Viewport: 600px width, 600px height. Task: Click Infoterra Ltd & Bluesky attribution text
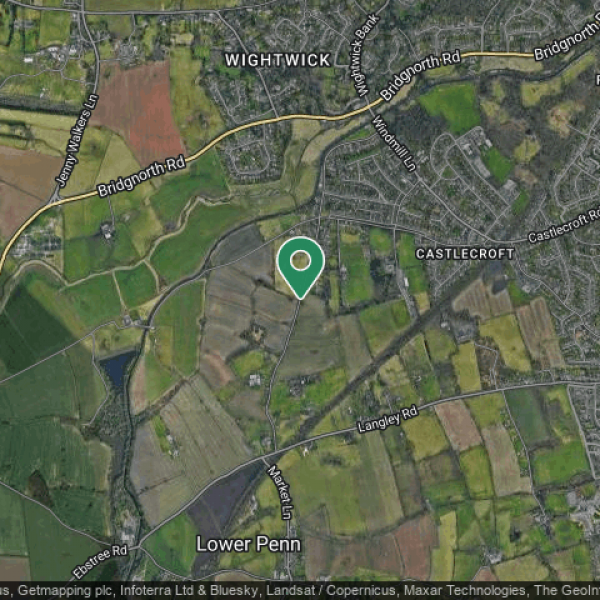190,590
